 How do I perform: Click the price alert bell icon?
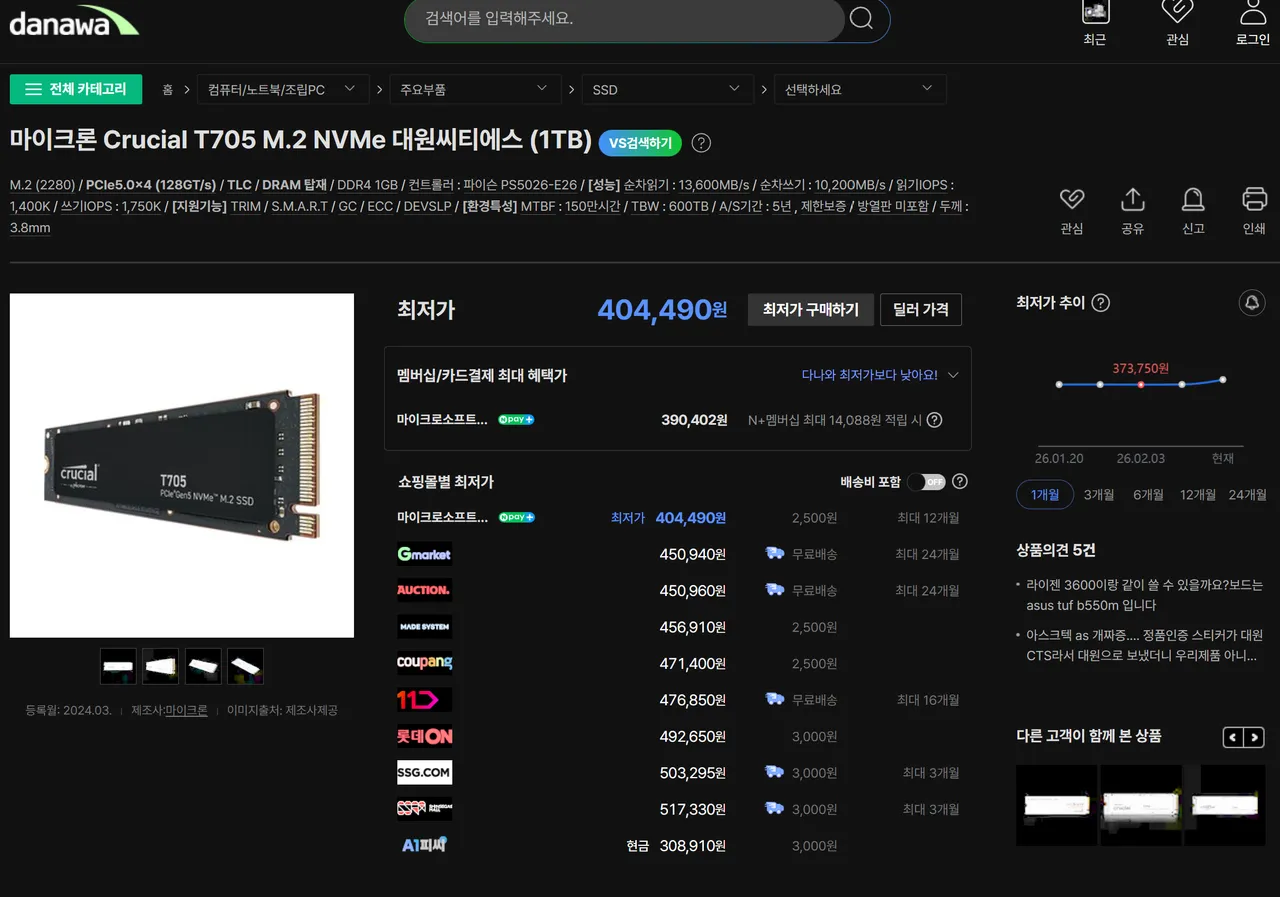coord(1252,303)
